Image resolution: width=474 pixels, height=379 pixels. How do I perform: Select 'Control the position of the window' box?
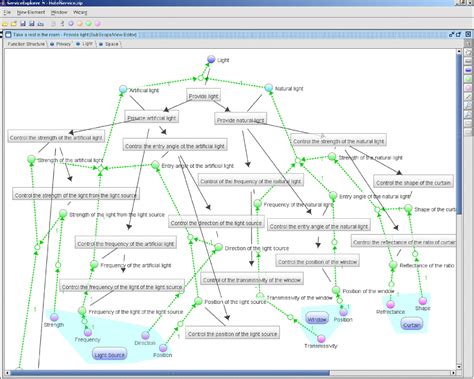pos(317,261)
